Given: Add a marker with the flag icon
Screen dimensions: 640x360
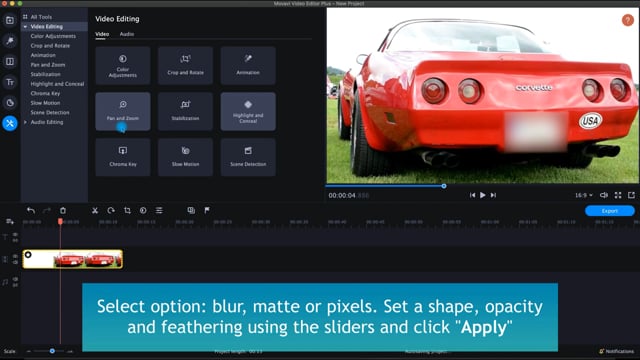Looking at the screenshot, I should (207, 210).
